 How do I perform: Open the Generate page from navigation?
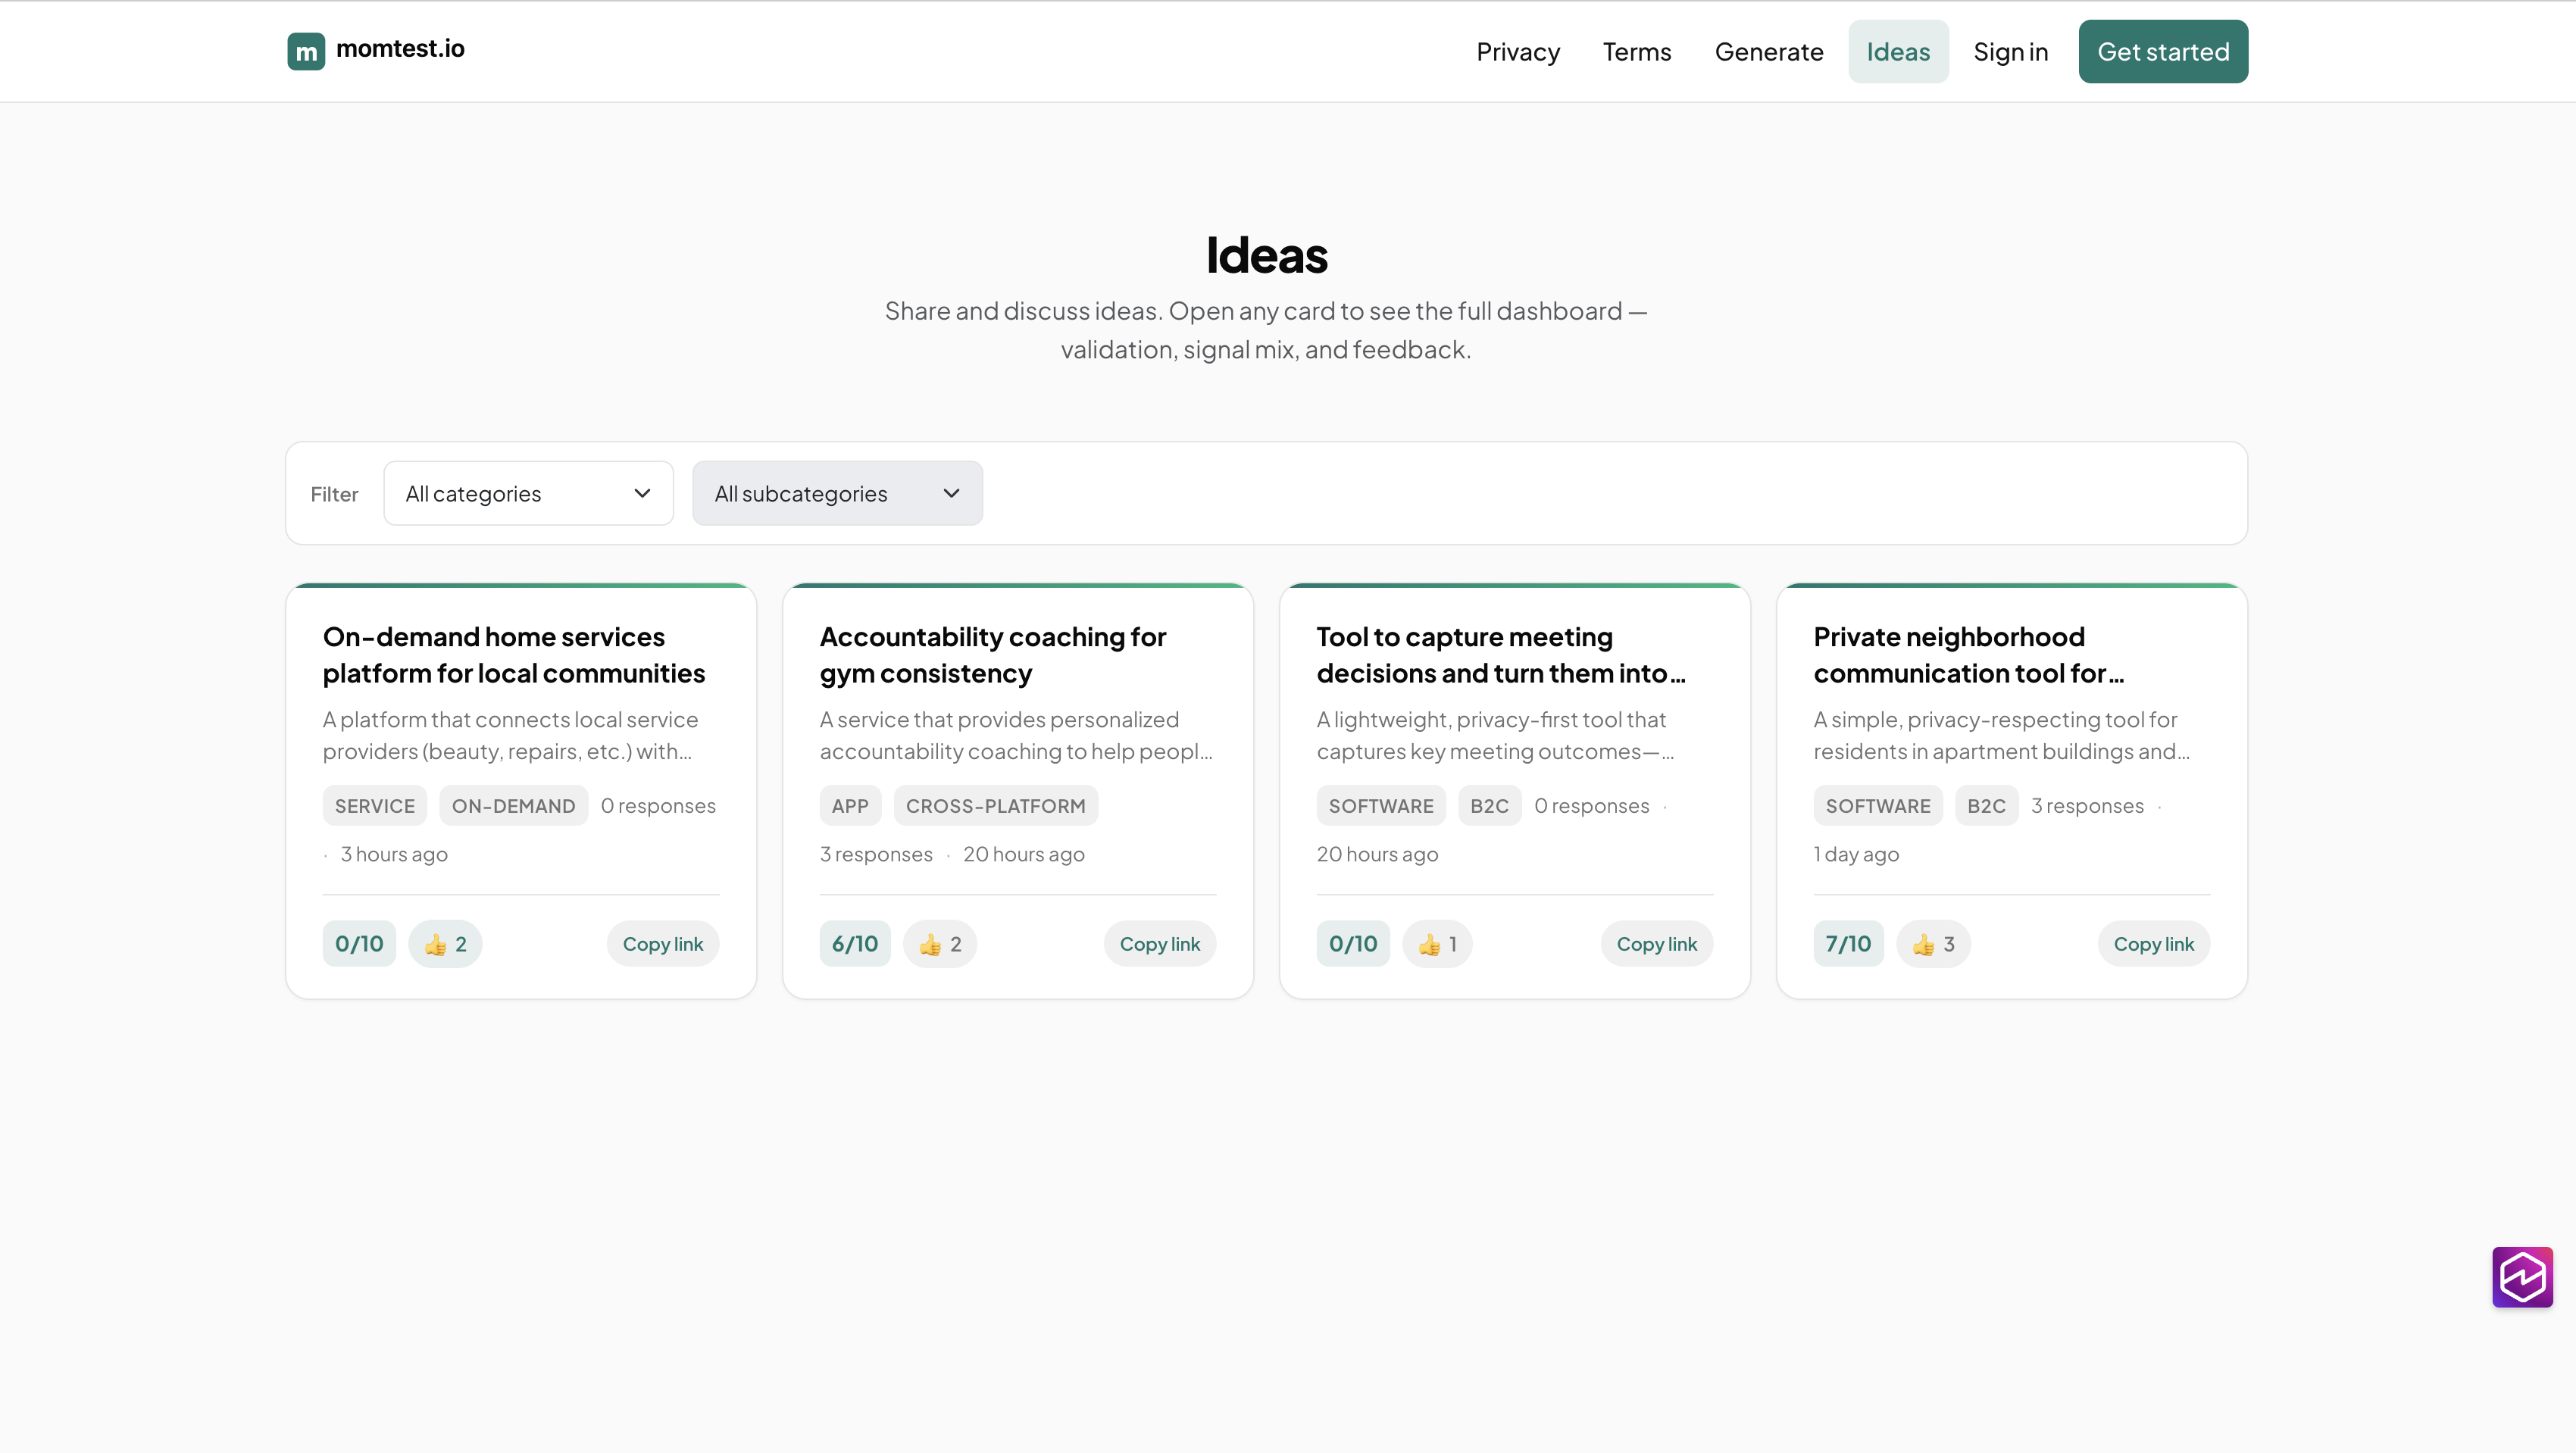pos(1768,51)
